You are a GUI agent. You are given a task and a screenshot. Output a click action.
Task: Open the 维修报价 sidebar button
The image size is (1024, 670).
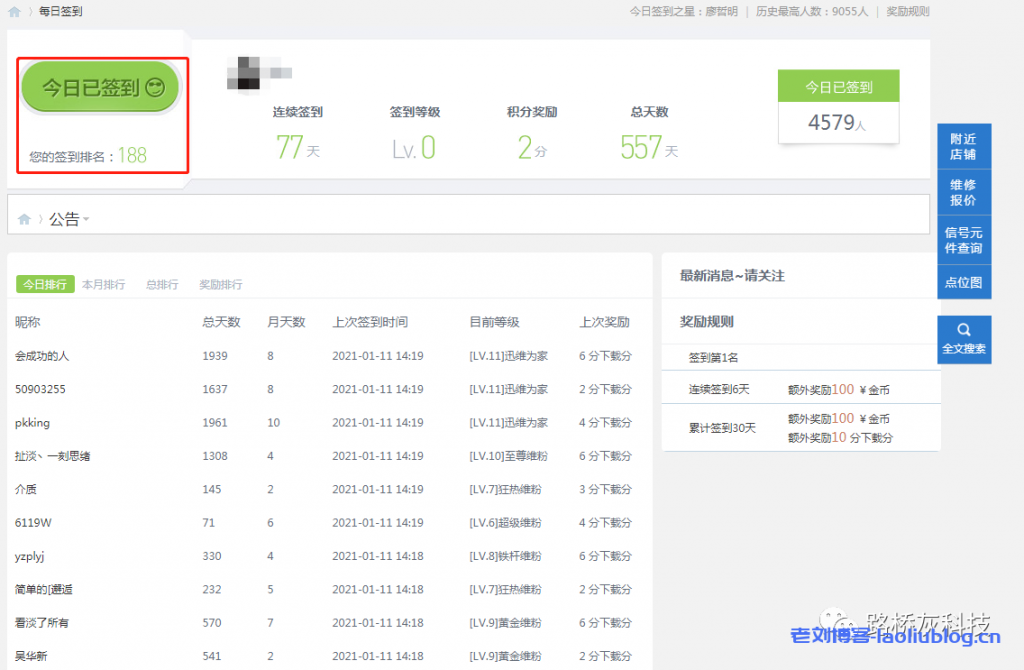coord(964,192)
